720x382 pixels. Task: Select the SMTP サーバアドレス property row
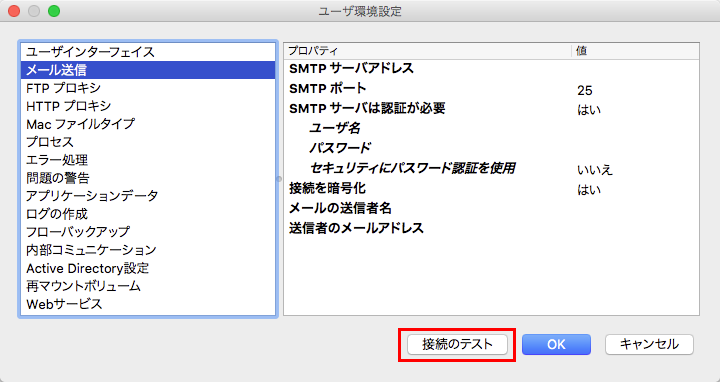point(491,68)
